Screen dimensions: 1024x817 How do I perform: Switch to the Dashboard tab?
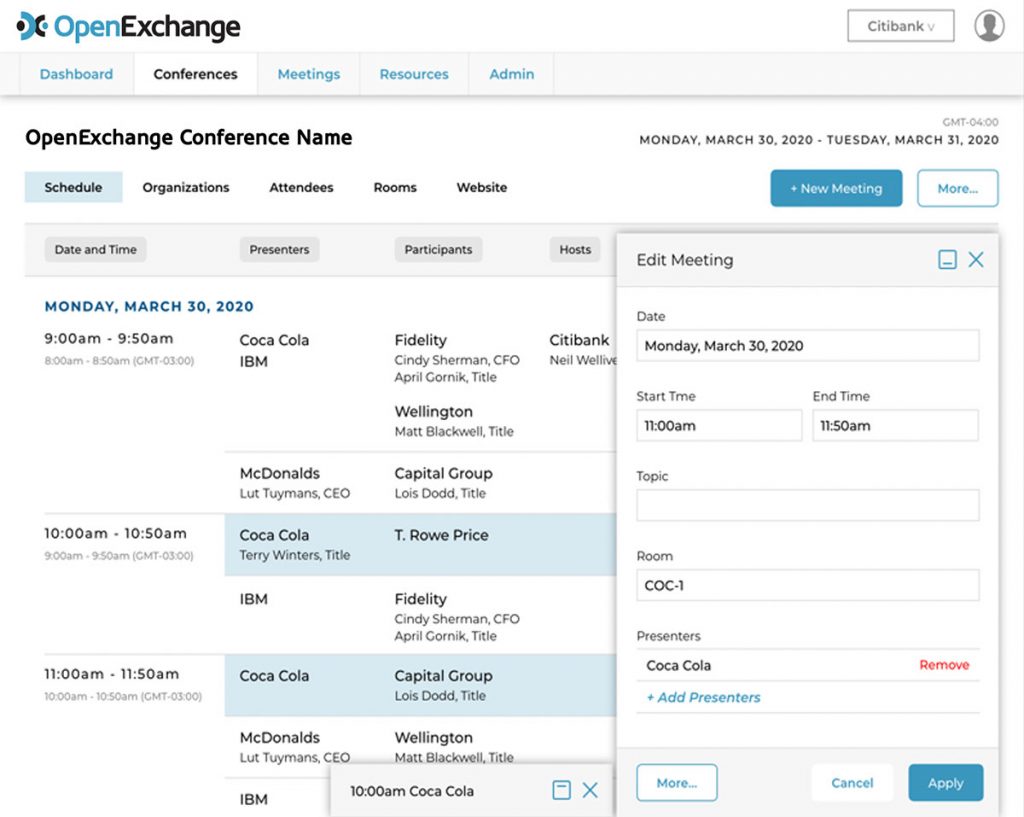[76, 74]
